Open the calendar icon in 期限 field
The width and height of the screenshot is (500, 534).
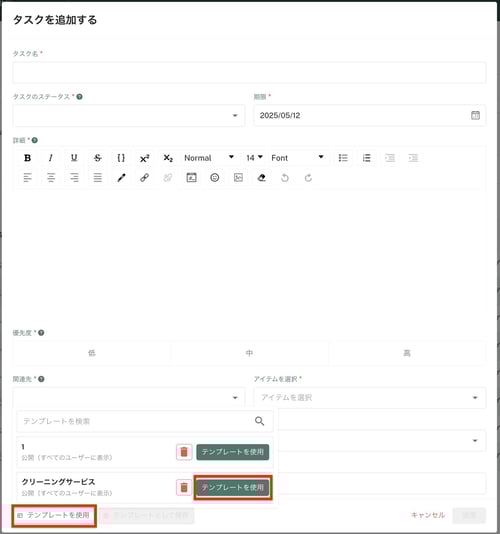click(x=475, y=115)
